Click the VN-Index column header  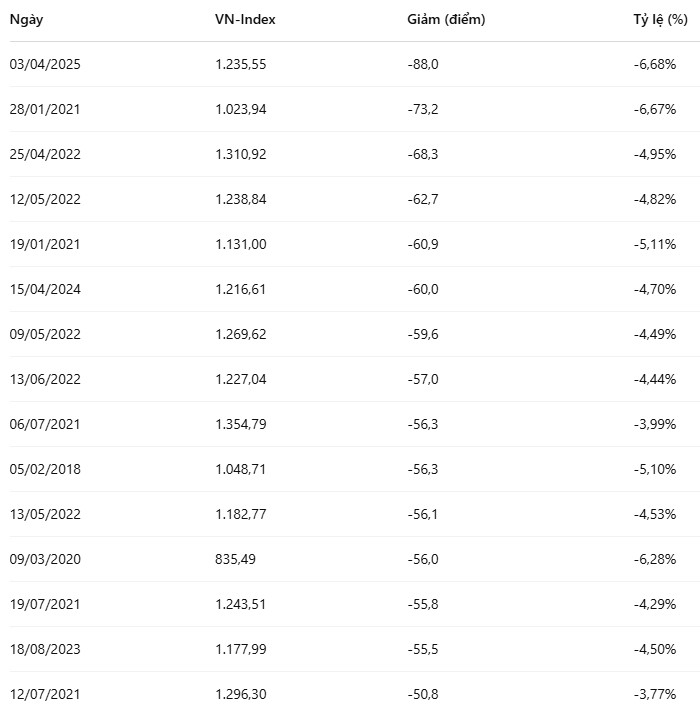pyautogui.click(x=245, y=19)
